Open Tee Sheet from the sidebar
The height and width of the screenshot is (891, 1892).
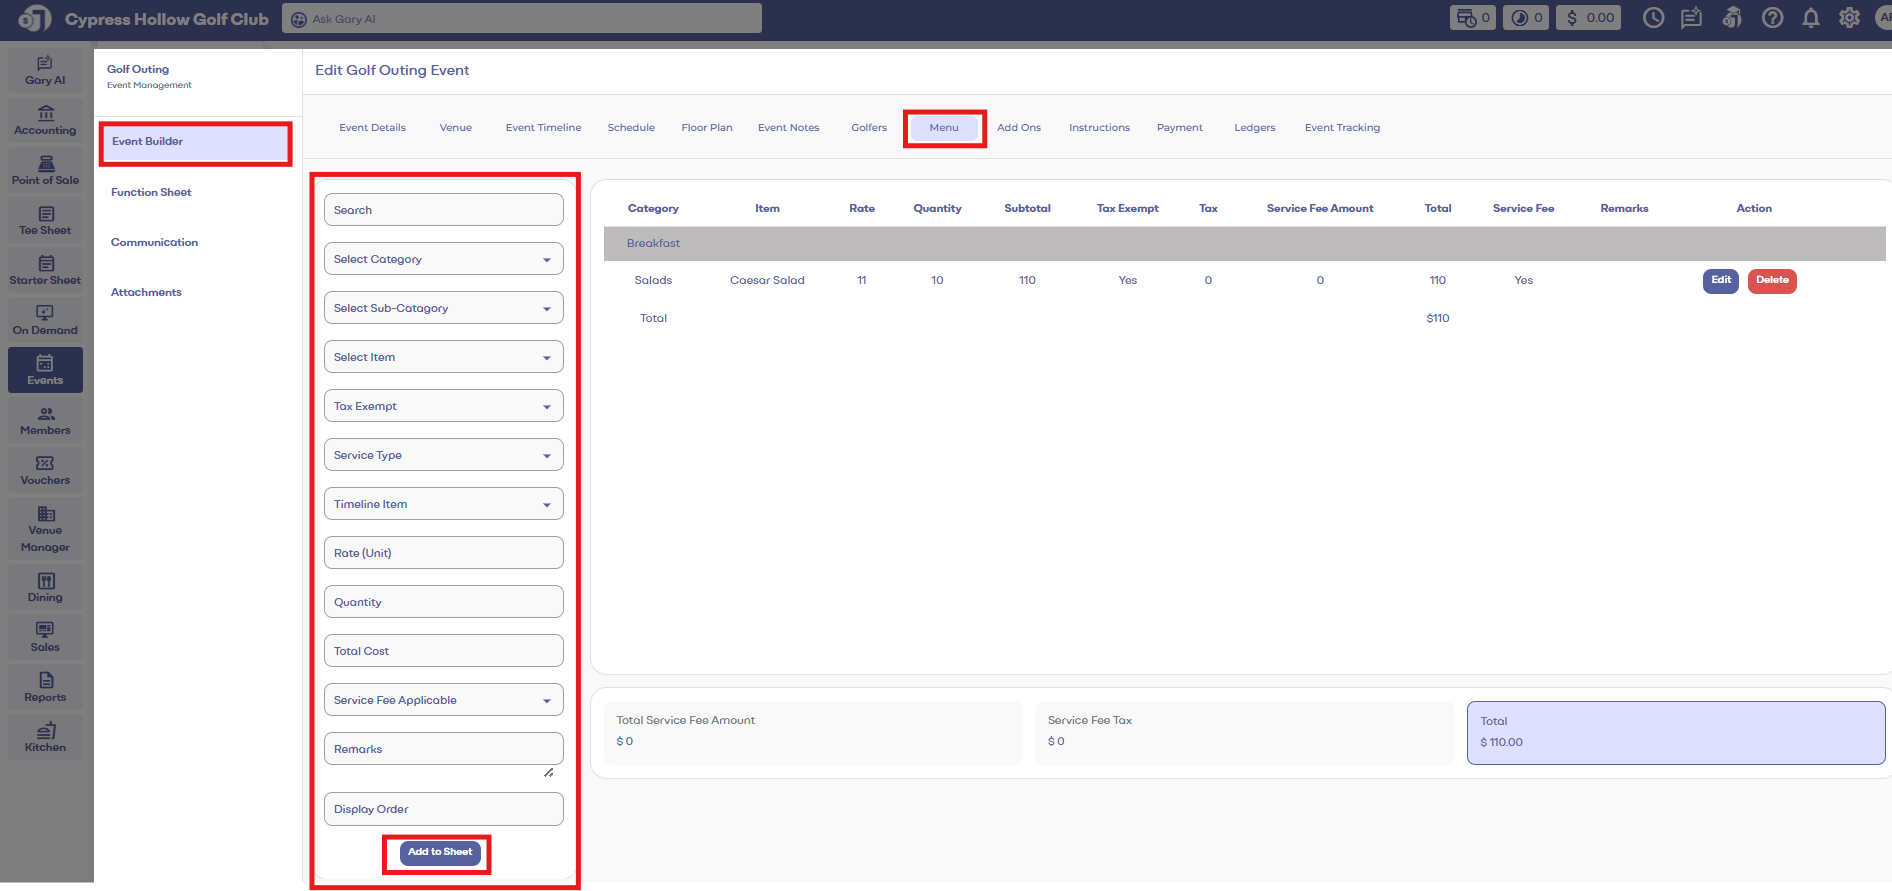(x=45, y=221)
